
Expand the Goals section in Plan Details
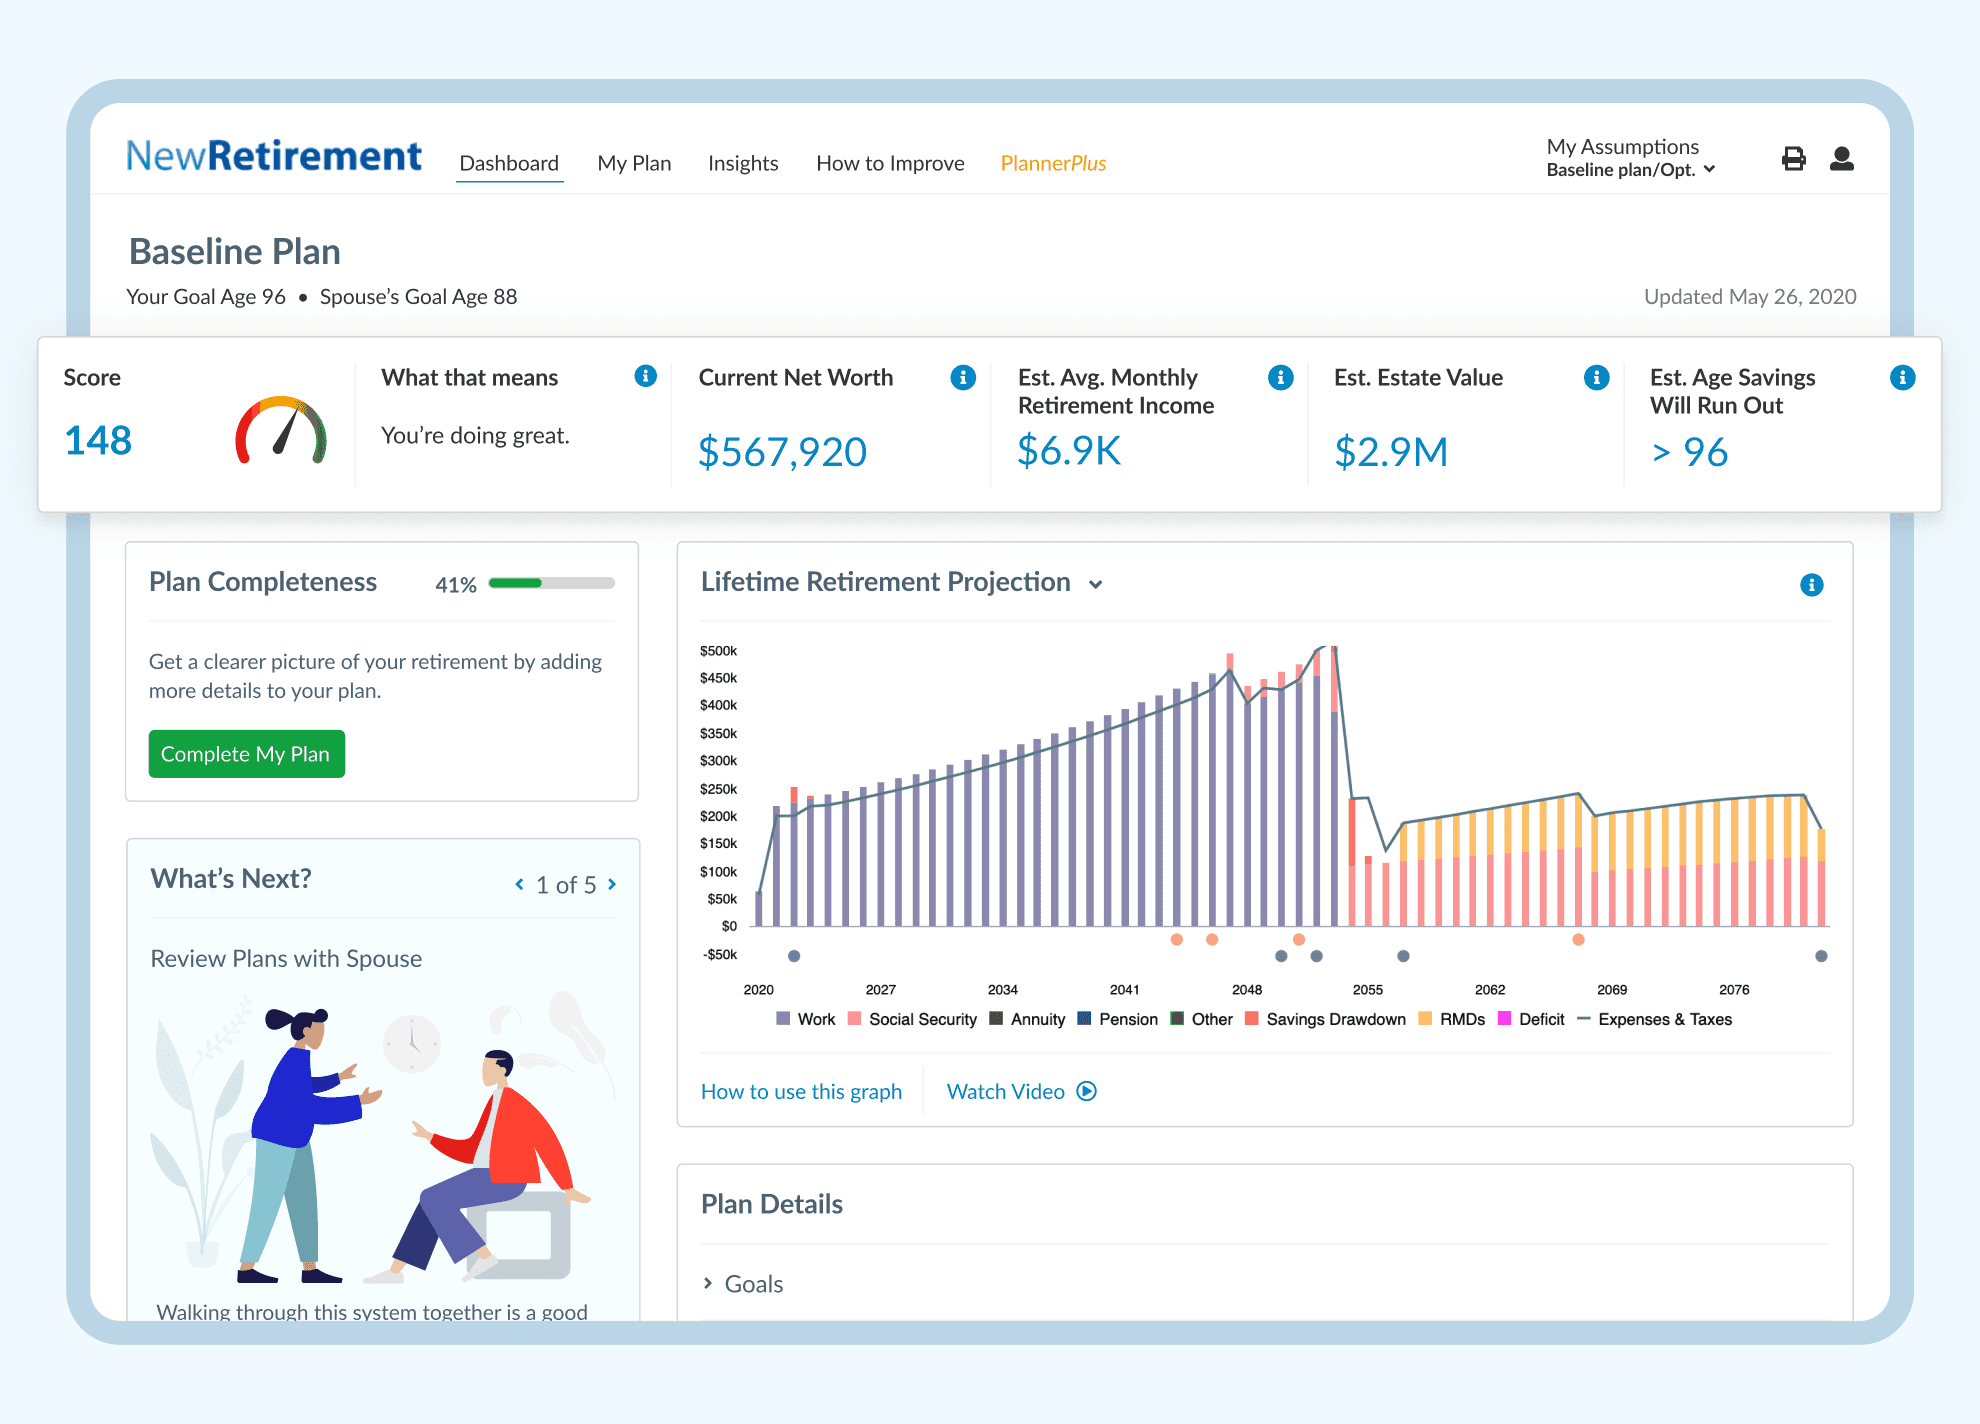743,1284
